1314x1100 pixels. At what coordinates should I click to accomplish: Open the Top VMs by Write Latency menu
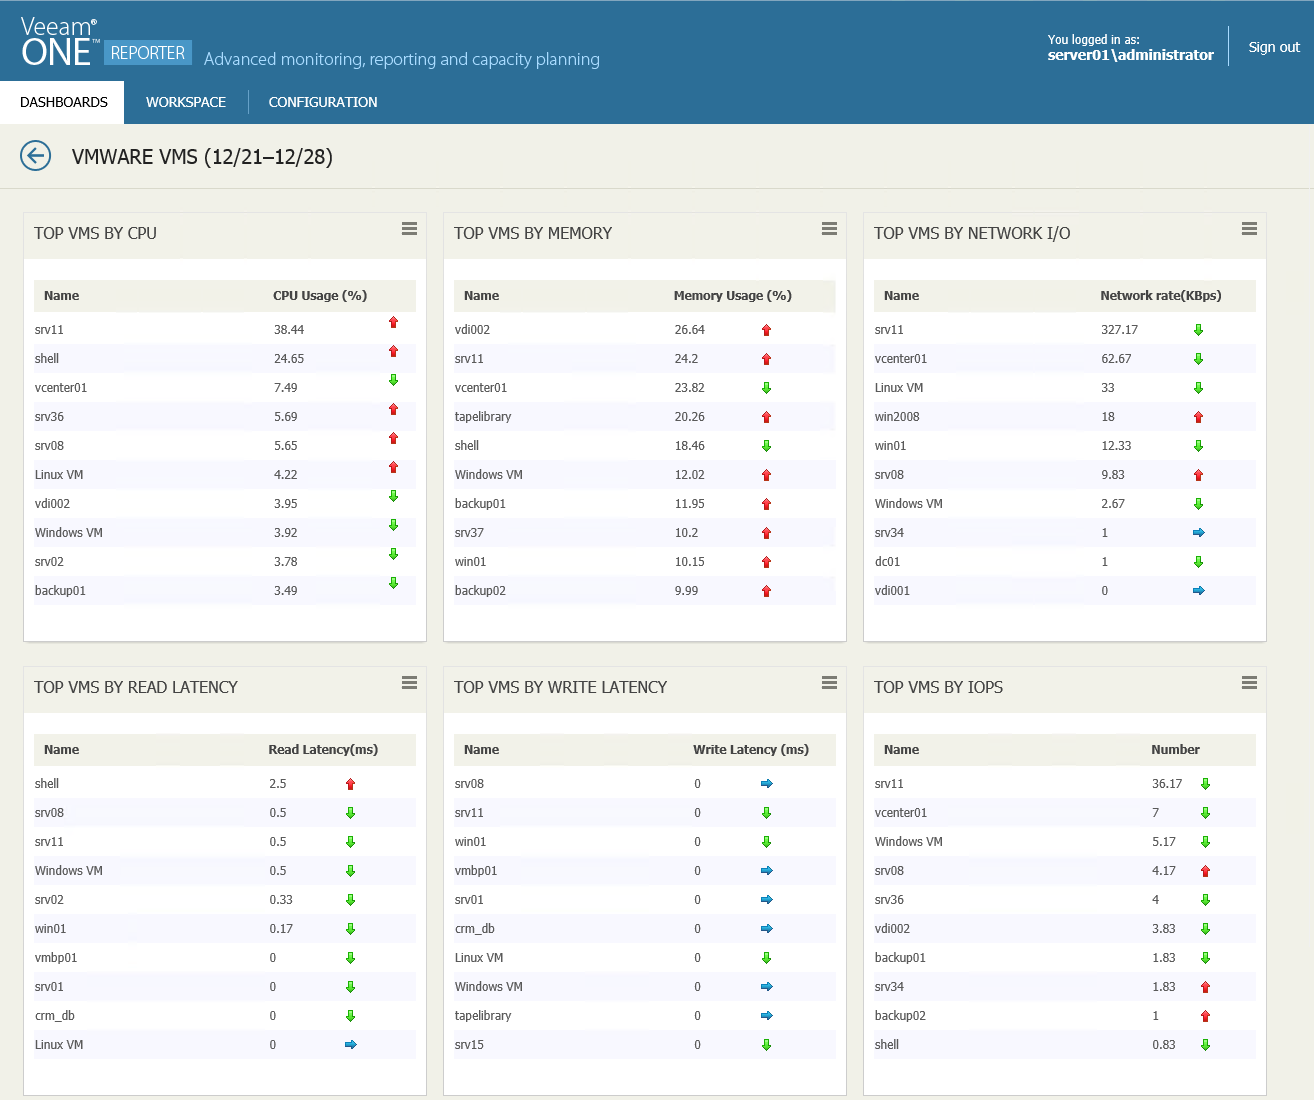pyautogui.click(x=829, y=683)
